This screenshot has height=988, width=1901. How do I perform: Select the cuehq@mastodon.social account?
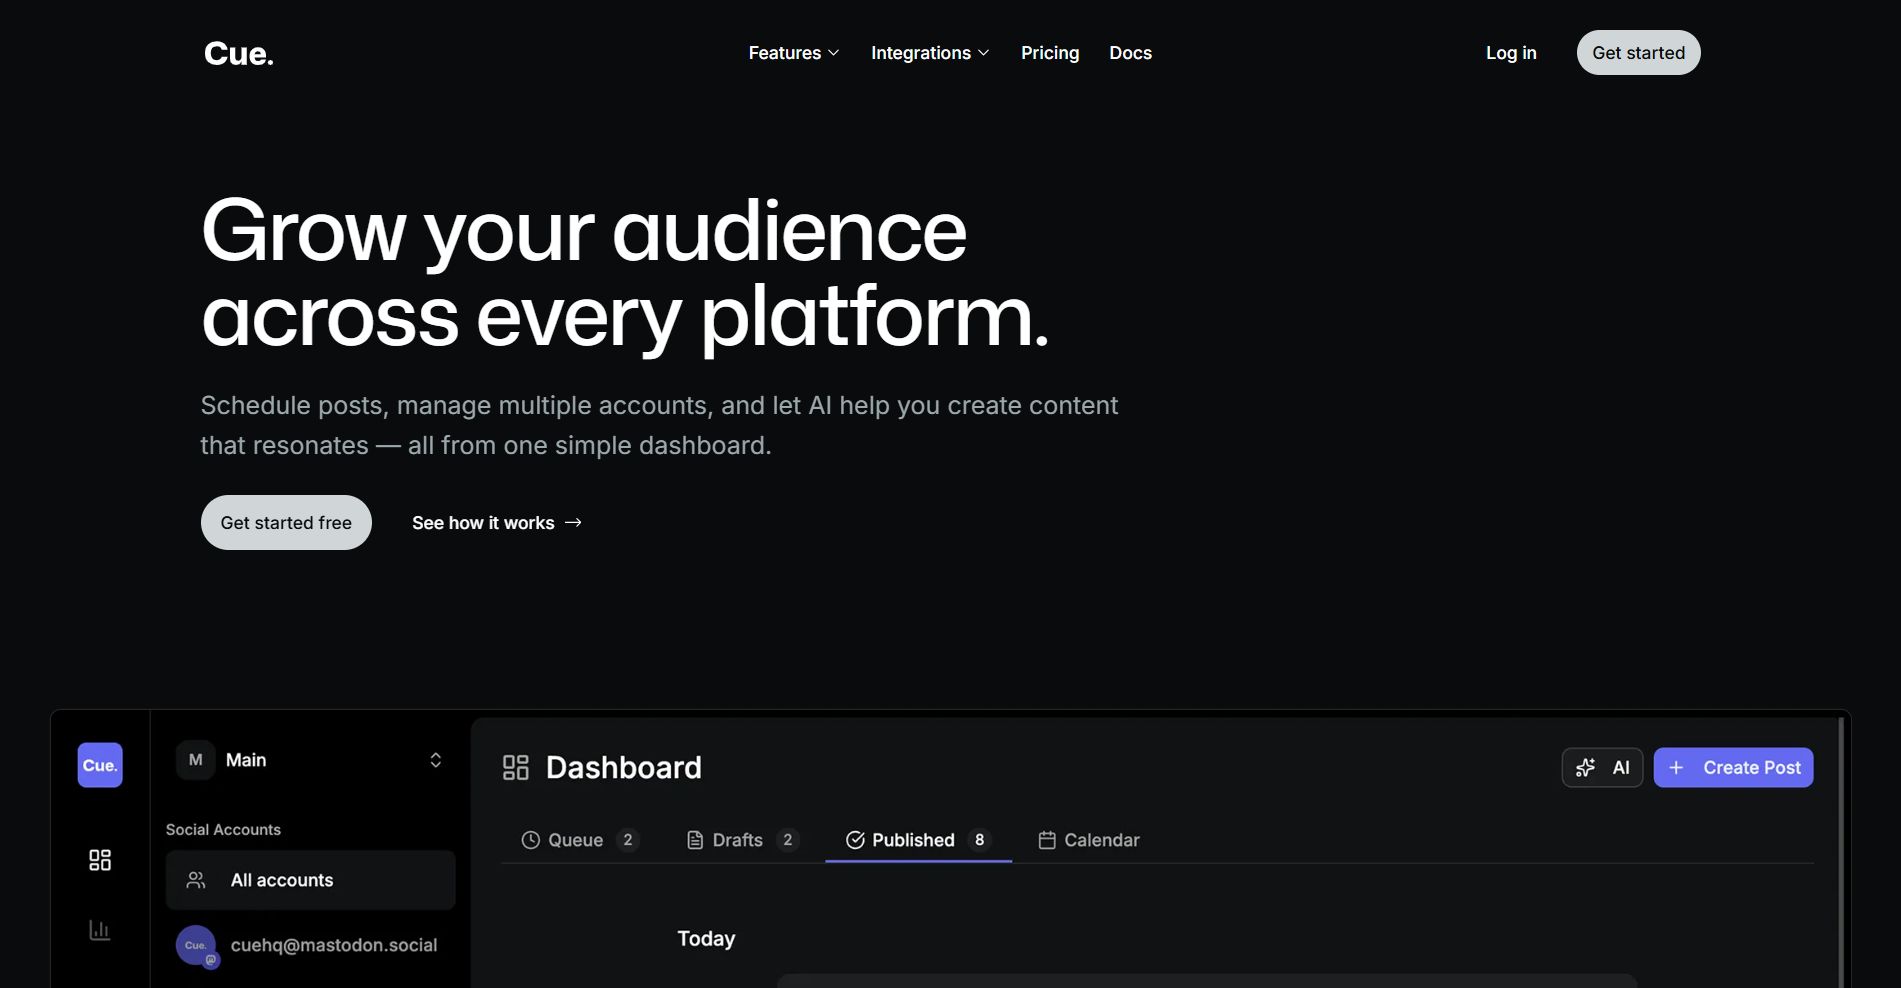tap(310, 945)
